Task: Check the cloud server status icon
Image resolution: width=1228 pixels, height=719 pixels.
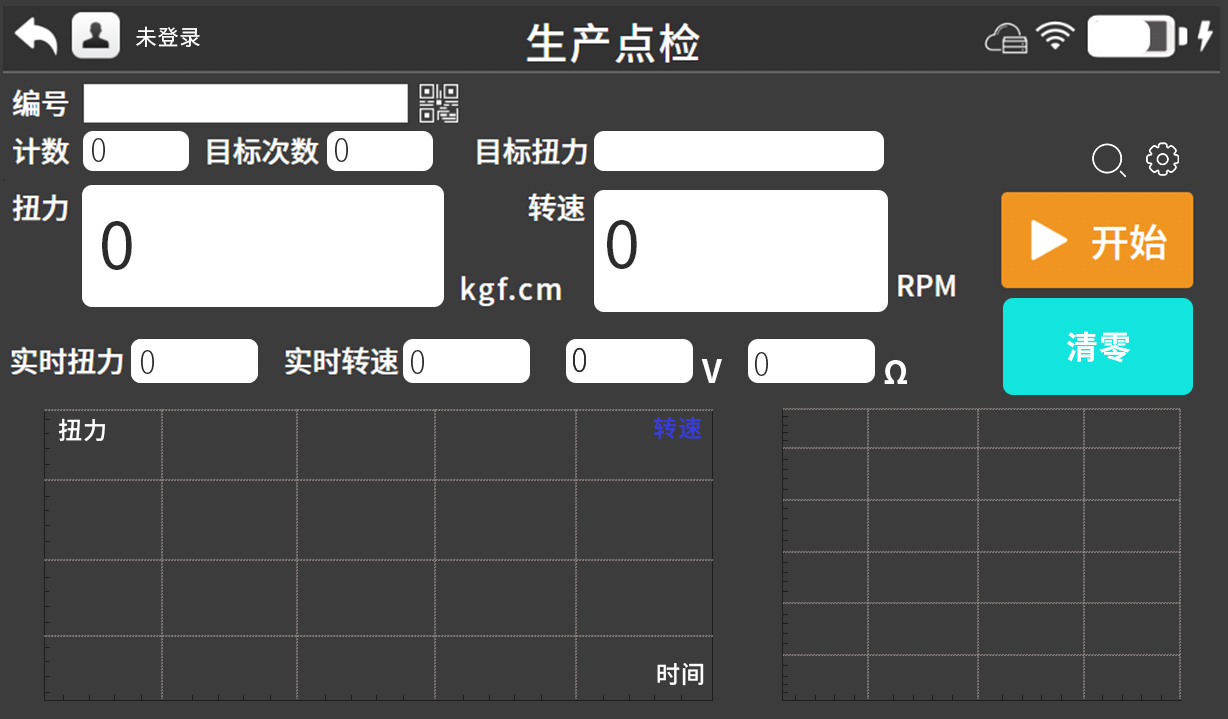Action: pyautogui.click(x=1006, y=39)
